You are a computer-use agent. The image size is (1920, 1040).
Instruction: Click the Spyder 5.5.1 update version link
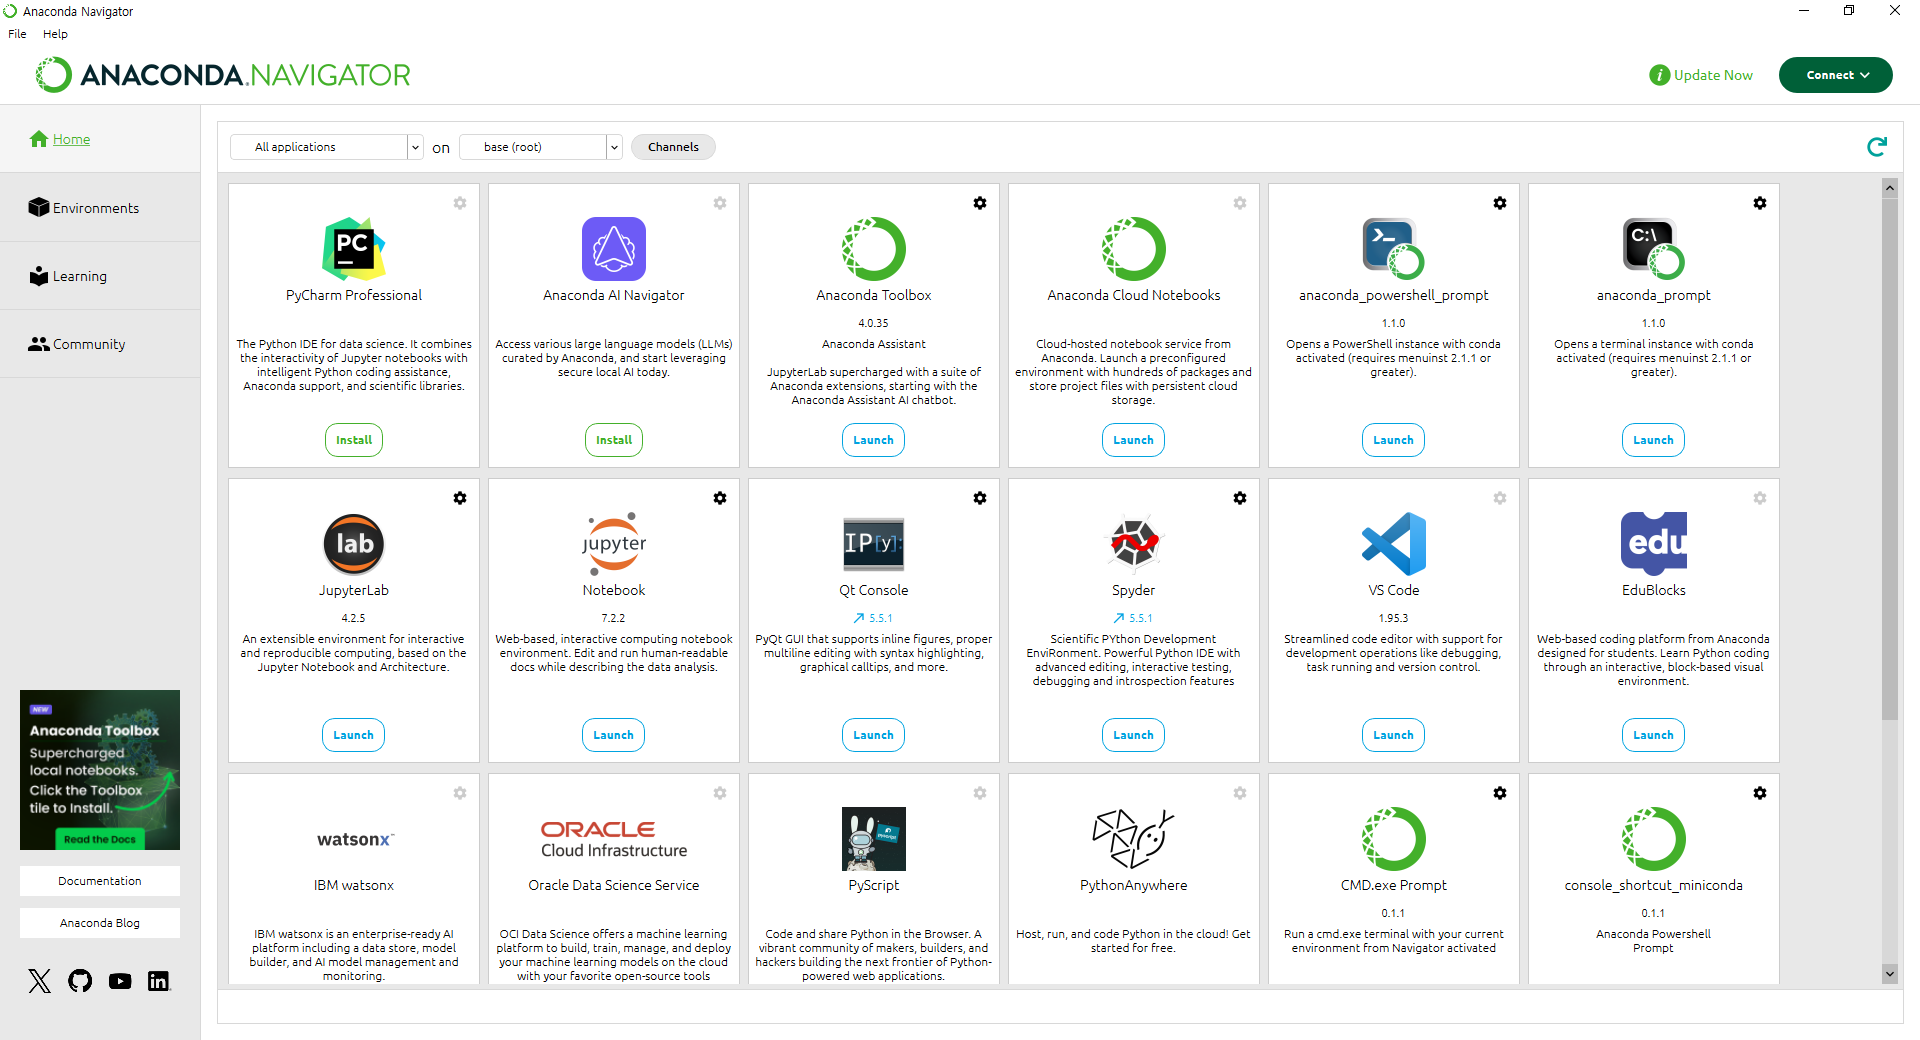click(1133, 618)
